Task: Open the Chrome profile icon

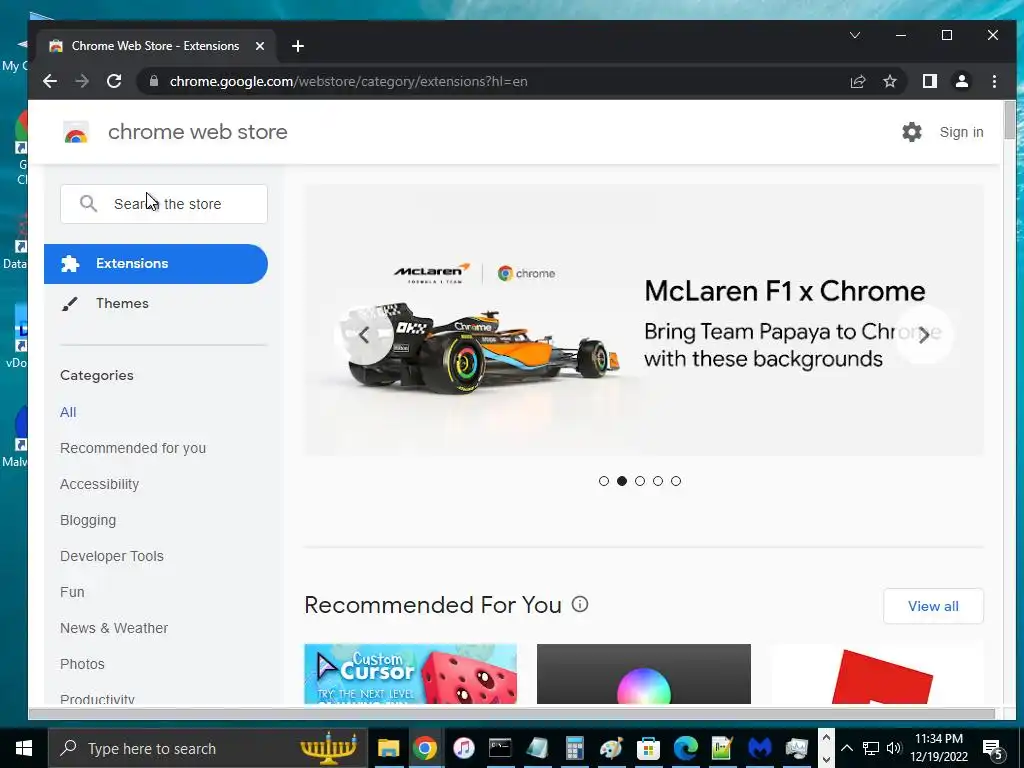Action: pyautogui.click(x=961, y=81)
